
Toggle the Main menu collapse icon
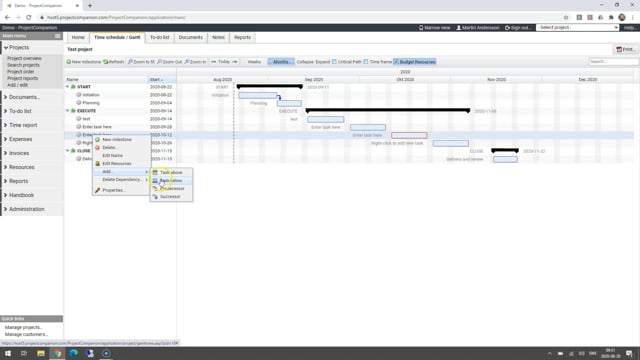click(x=58, y=36)
